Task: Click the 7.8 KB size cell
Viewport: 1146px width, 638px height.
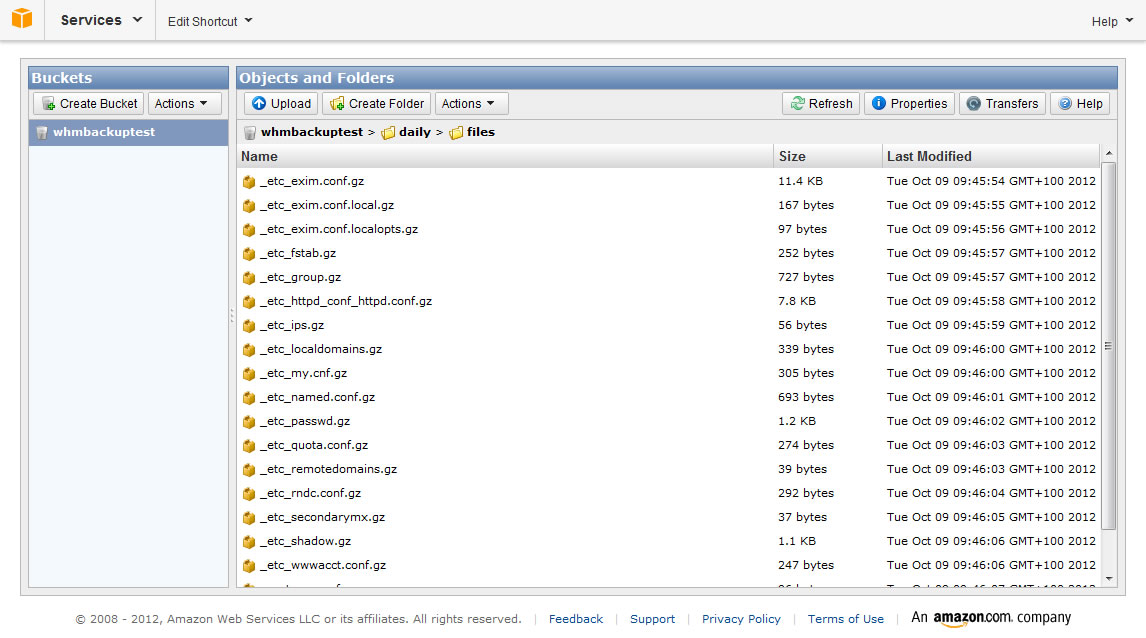Action: [x=797, y=301]
